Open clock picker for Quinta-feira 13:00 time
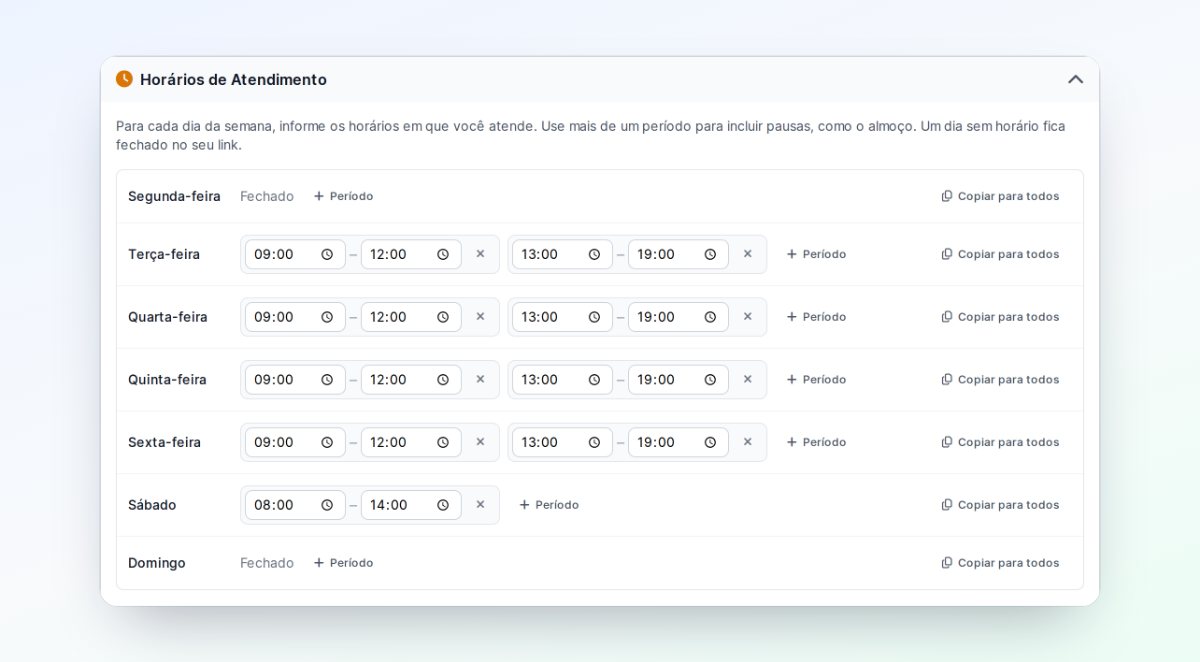The width and height of the screenshot is (1200, 662). (x=594, y=380)
